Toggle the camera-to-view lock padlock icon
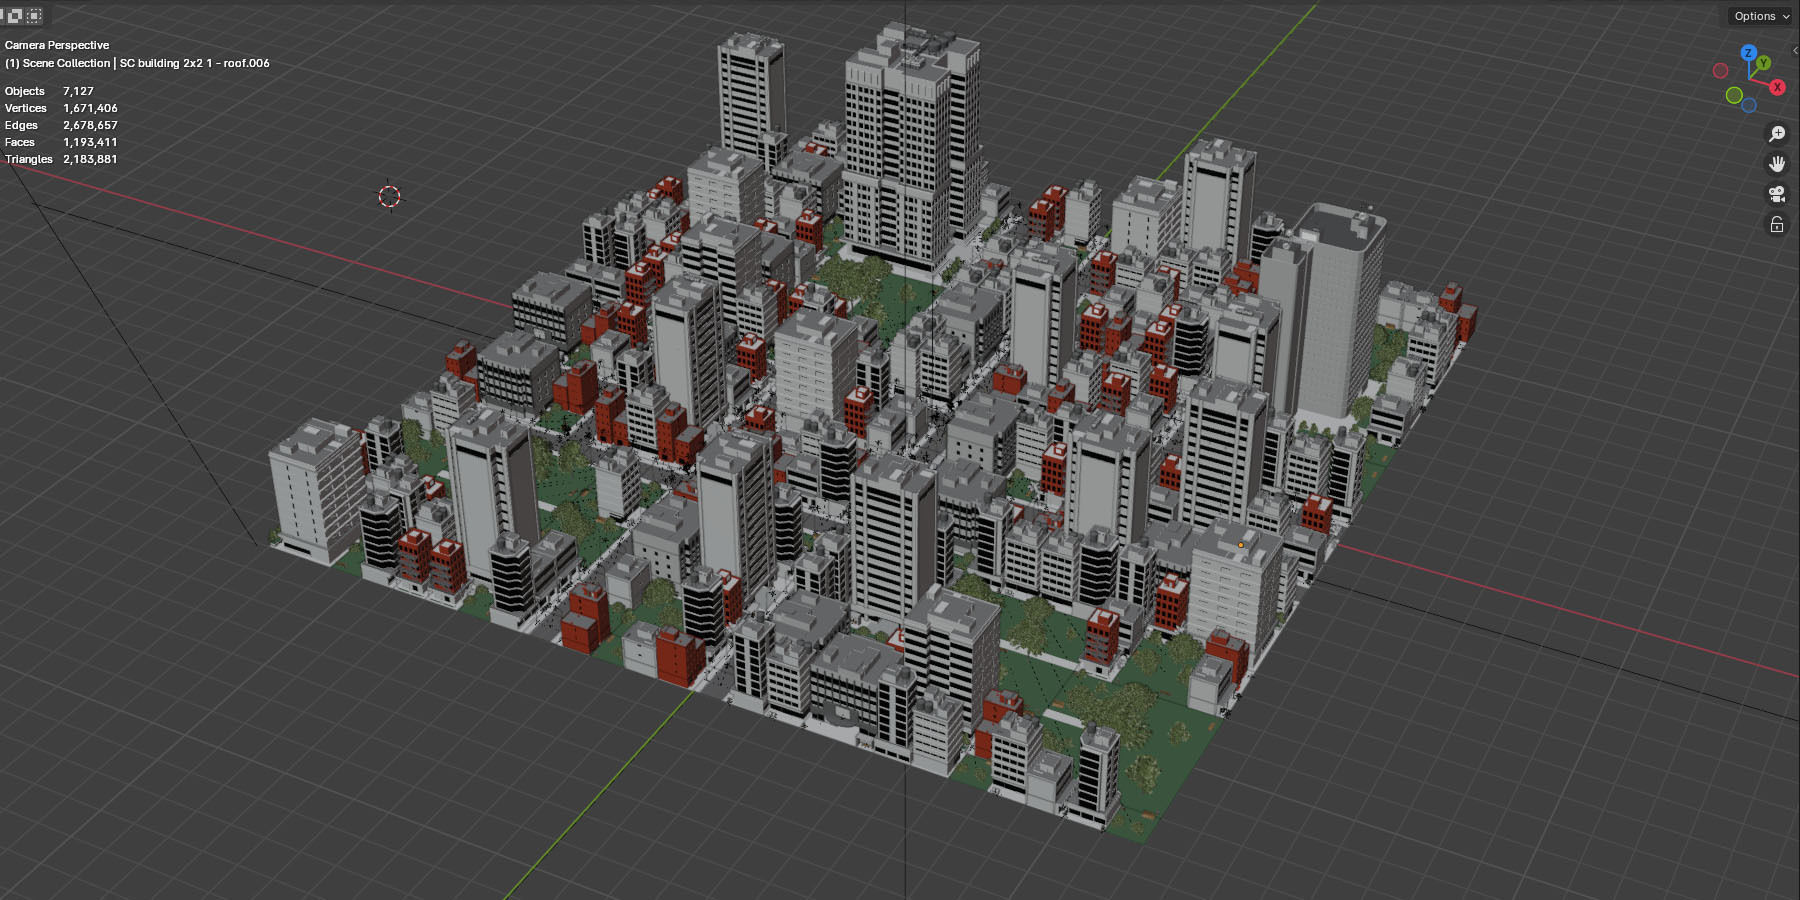 pyautogui.click(x=1777, y=224)
